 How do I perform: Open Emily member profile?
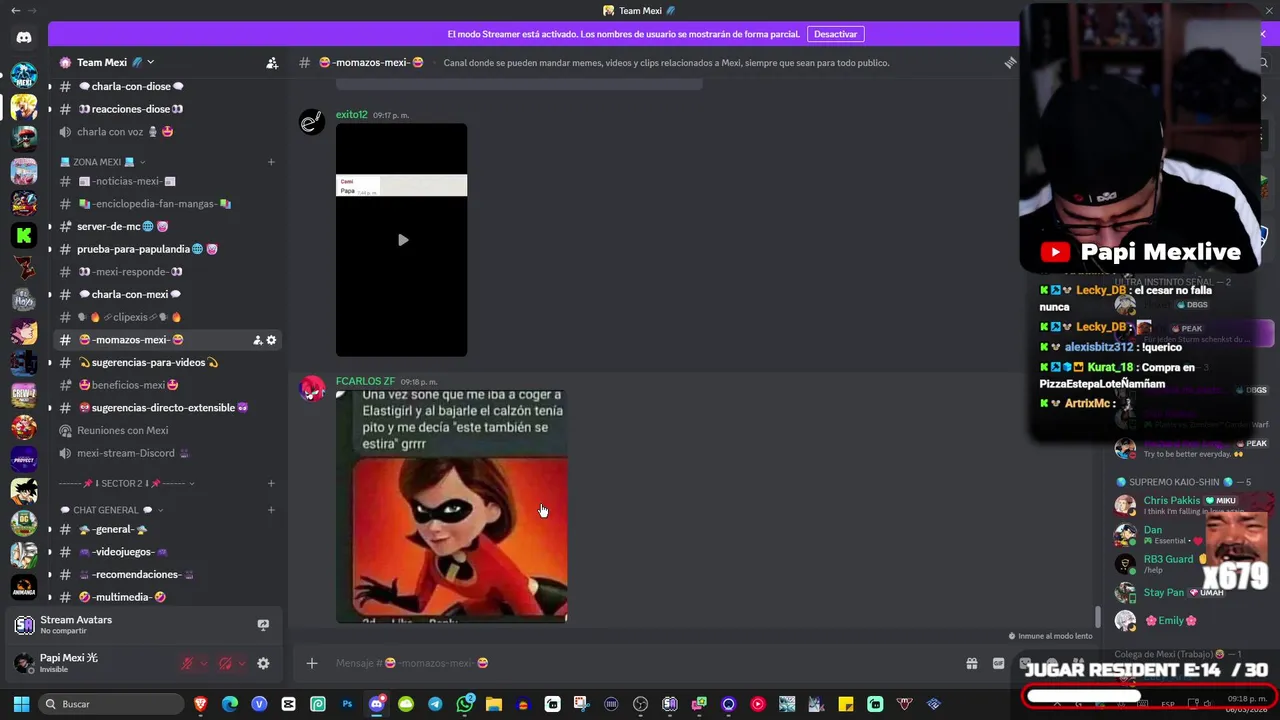tap(1171, 621)
